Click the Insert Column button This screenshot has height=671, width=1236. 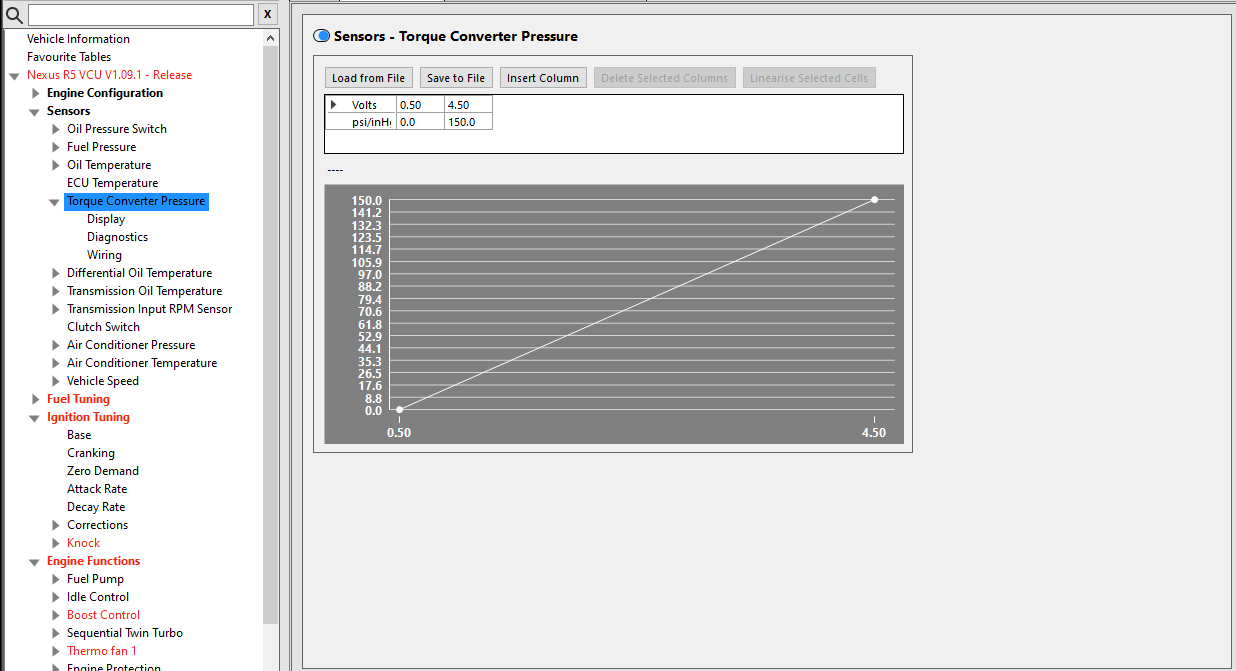[x=542, y=78]
